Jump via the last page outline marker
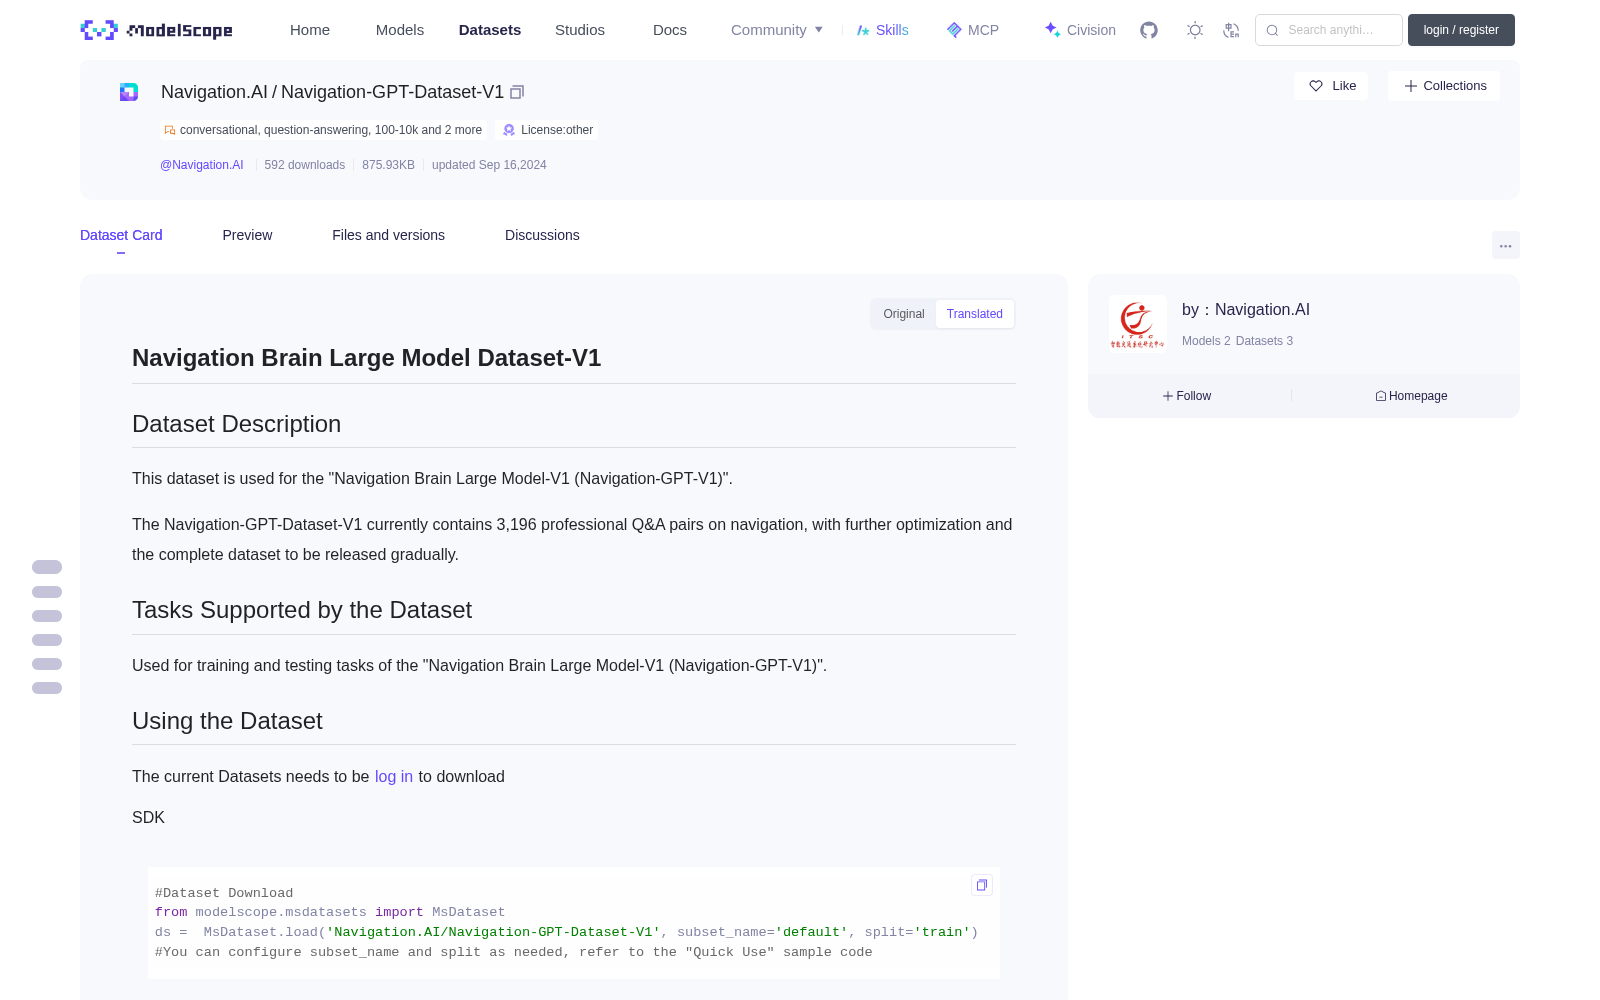The image size is (1600, 1000). 47,688
